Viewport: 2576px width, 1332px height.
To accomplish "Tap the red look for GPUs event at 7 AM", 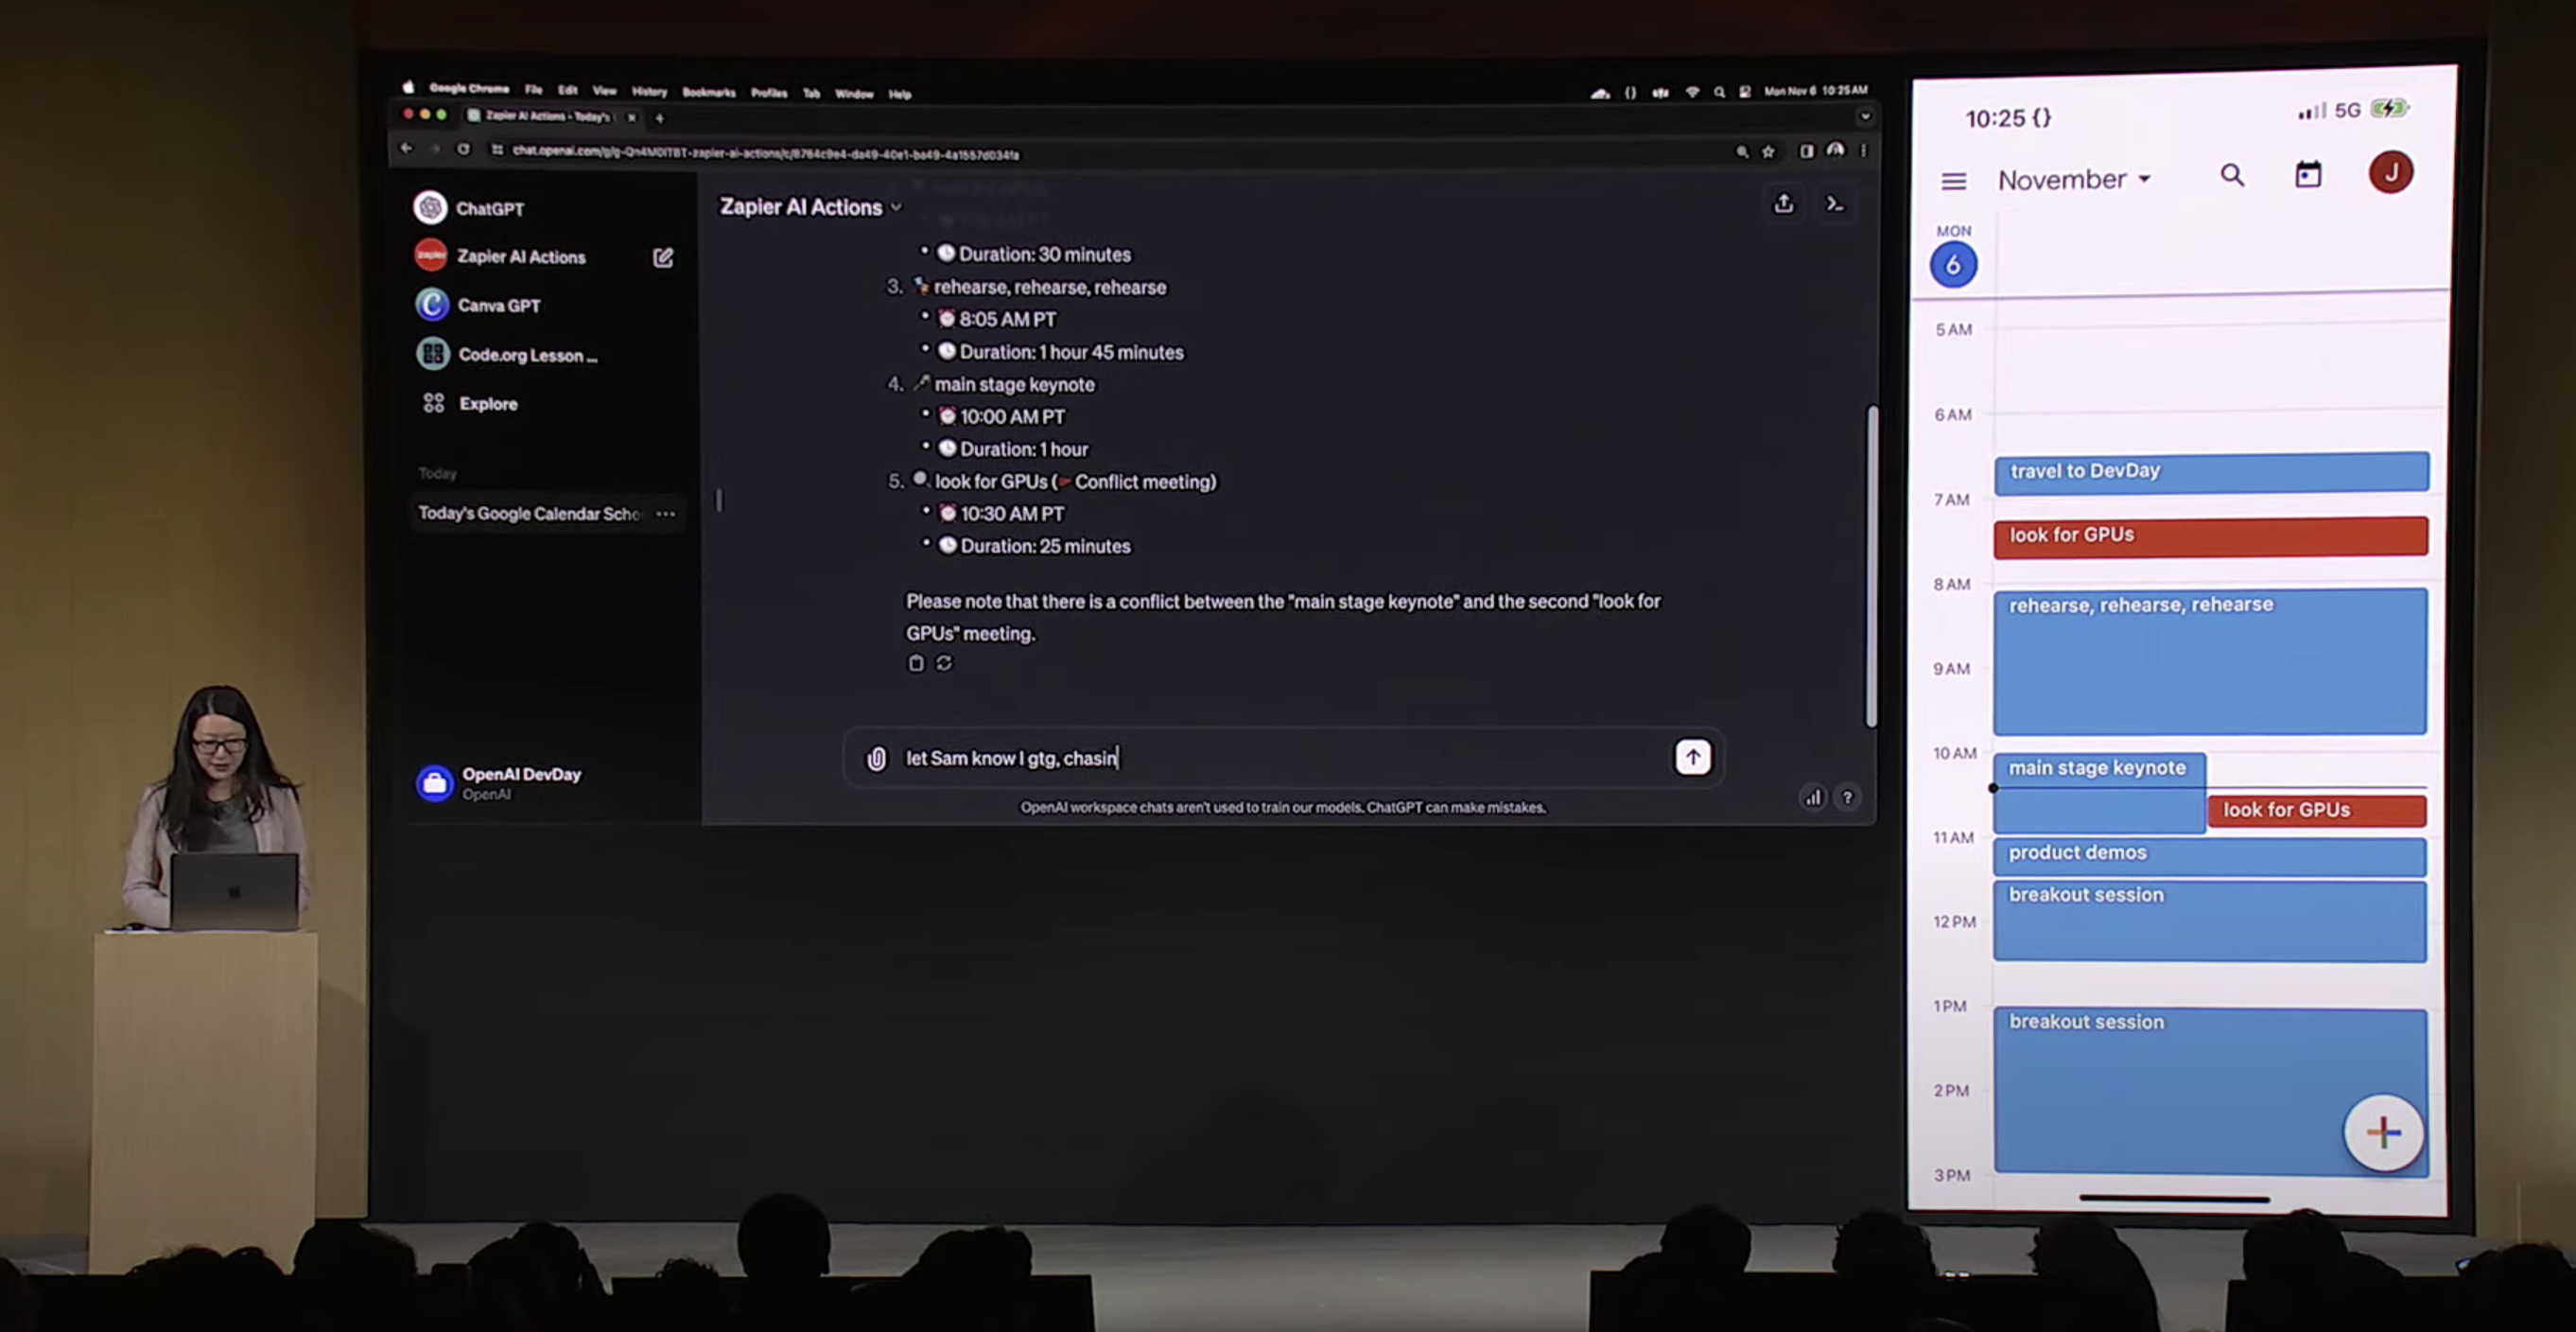I will (x=2210, y=536).
